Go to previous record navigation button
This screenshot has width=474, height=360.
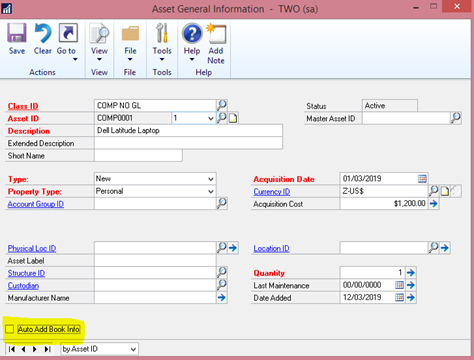(x=23, y=349)
